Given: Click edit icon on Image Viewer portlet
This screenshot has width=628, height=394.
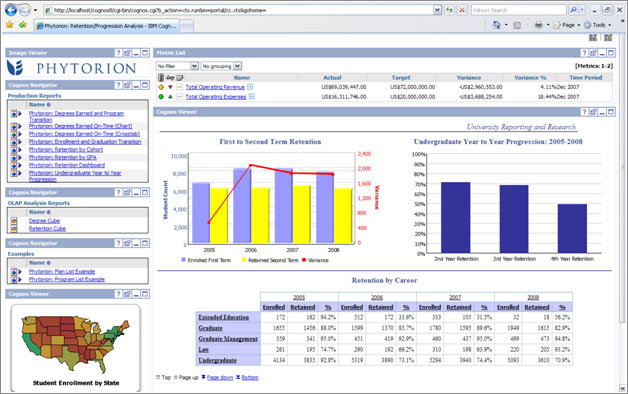Looking at the screenshot, I should point(127,52).
